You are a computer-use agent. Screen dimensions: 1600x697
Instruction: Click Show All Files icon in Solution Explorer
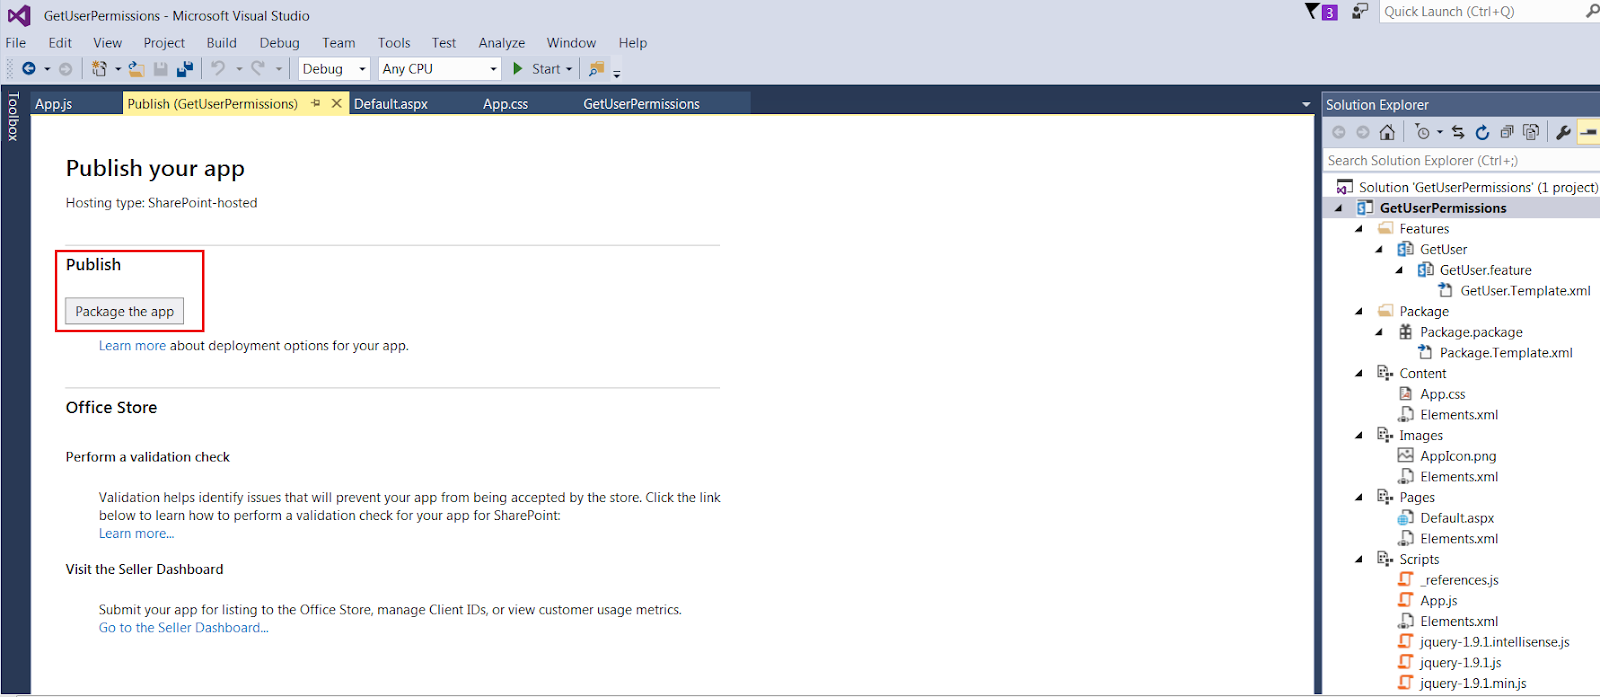click(x=1531, y=132)
